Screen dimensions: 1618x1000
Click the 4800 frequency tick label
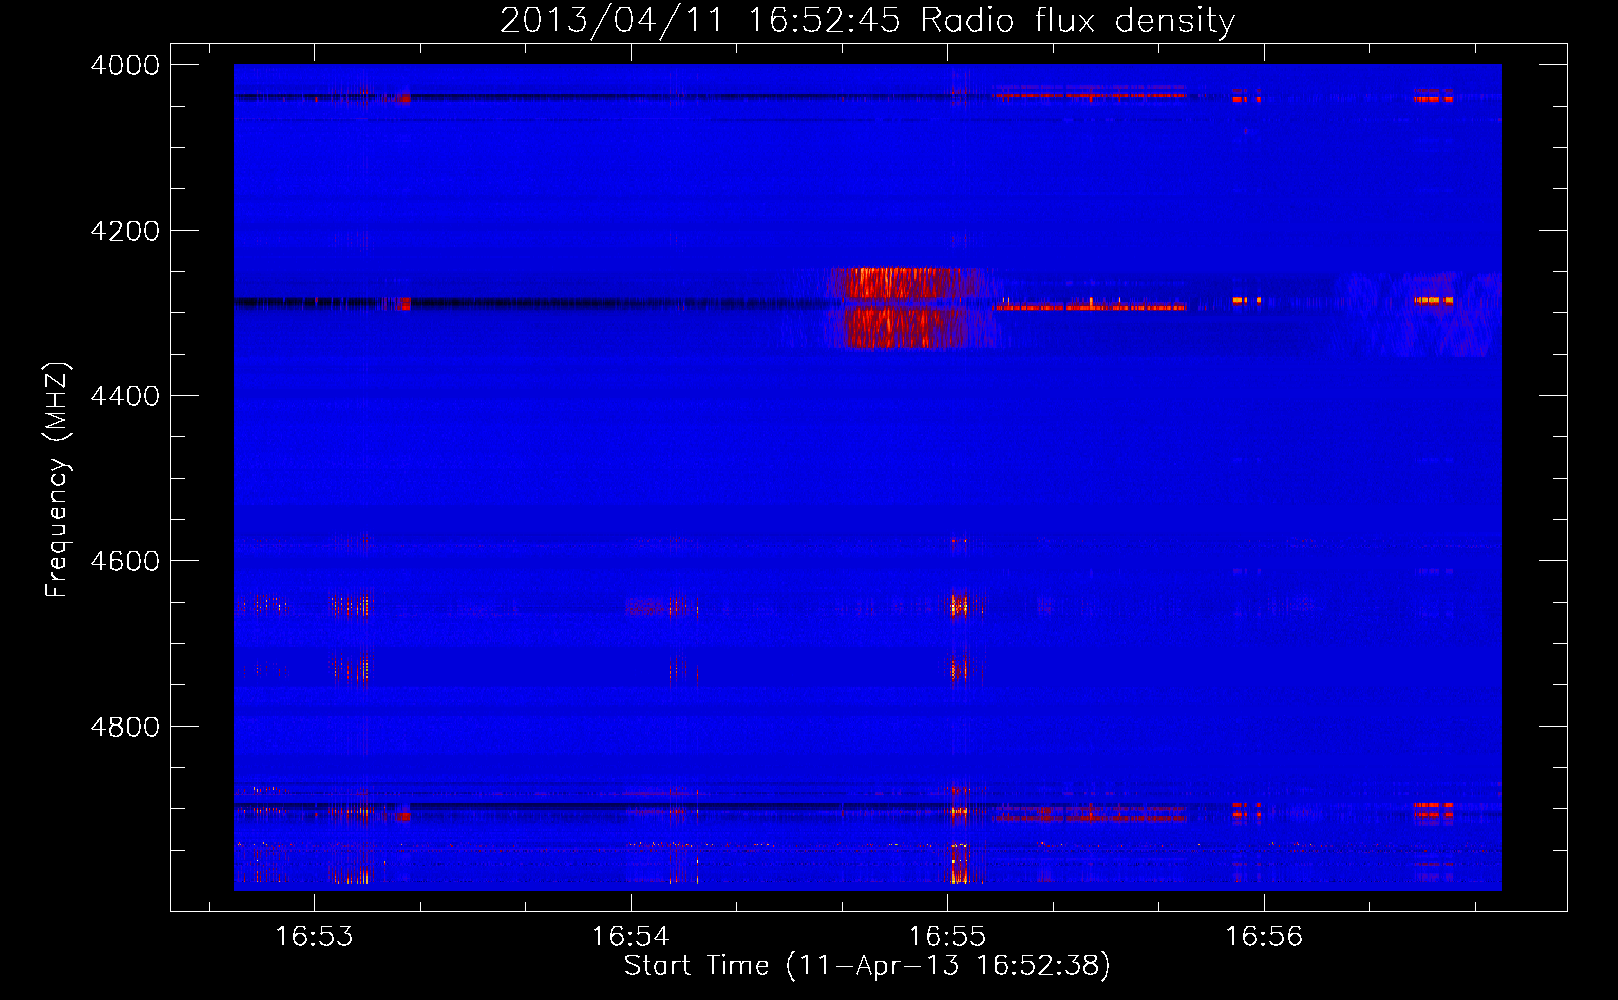pyautogui.click(x=125, y=727)
